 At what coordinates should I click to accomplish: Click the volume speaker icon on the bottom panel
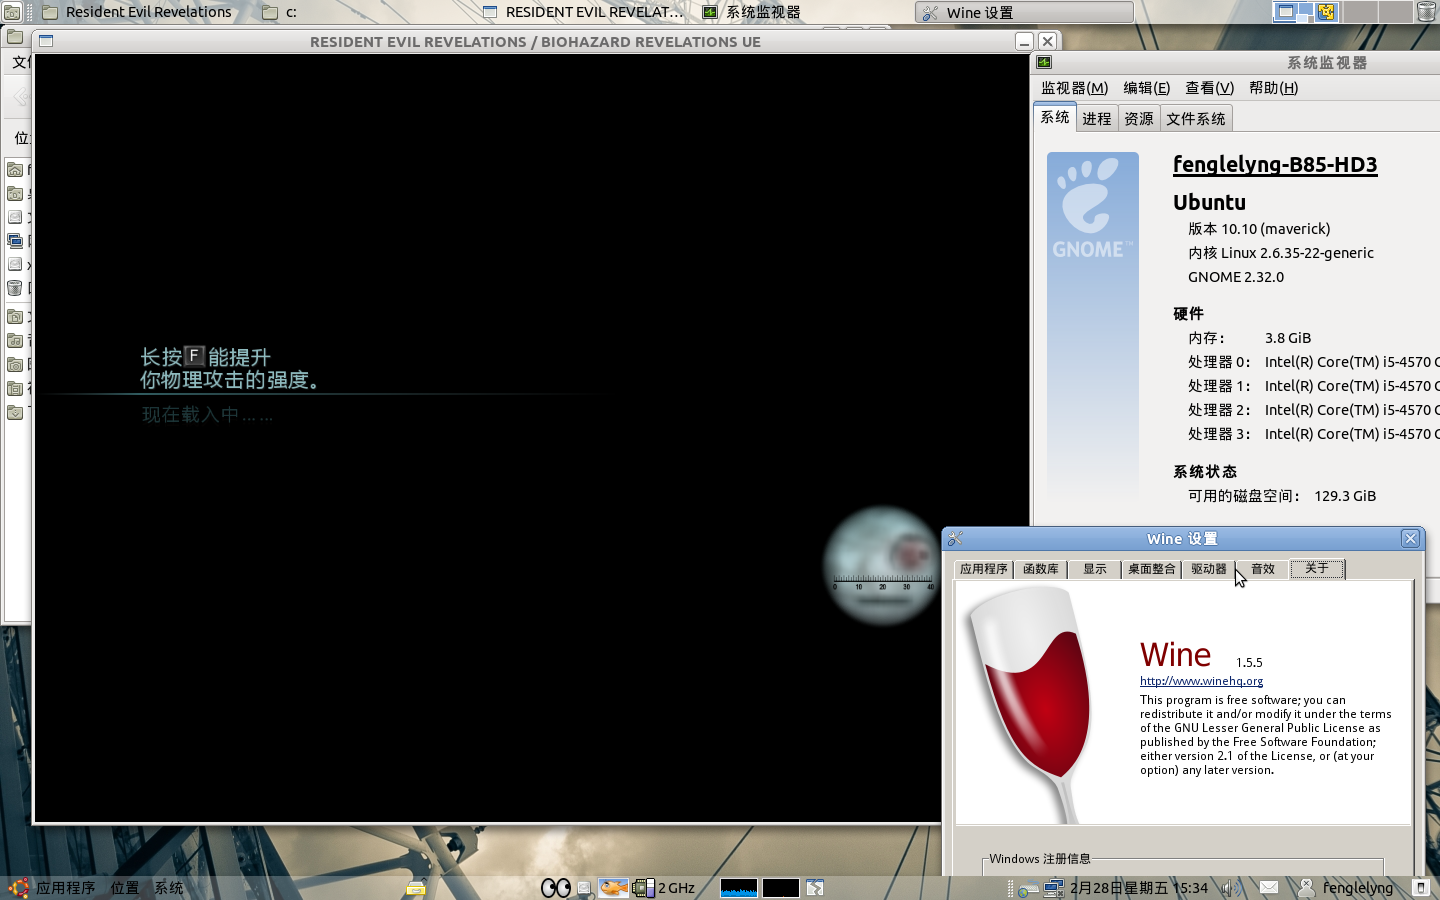[1232, 888]
